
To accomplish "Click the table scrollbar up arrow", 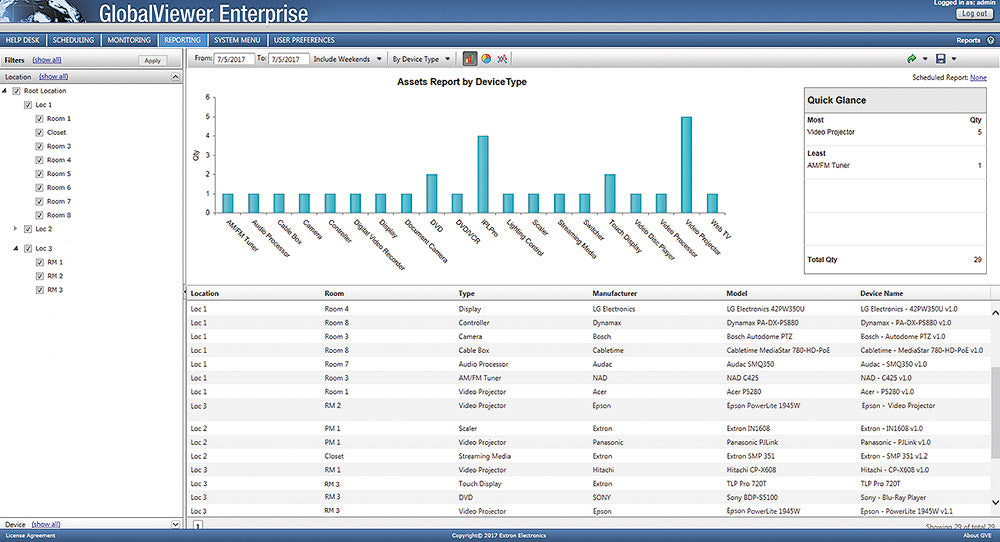I will pos(995,312).
